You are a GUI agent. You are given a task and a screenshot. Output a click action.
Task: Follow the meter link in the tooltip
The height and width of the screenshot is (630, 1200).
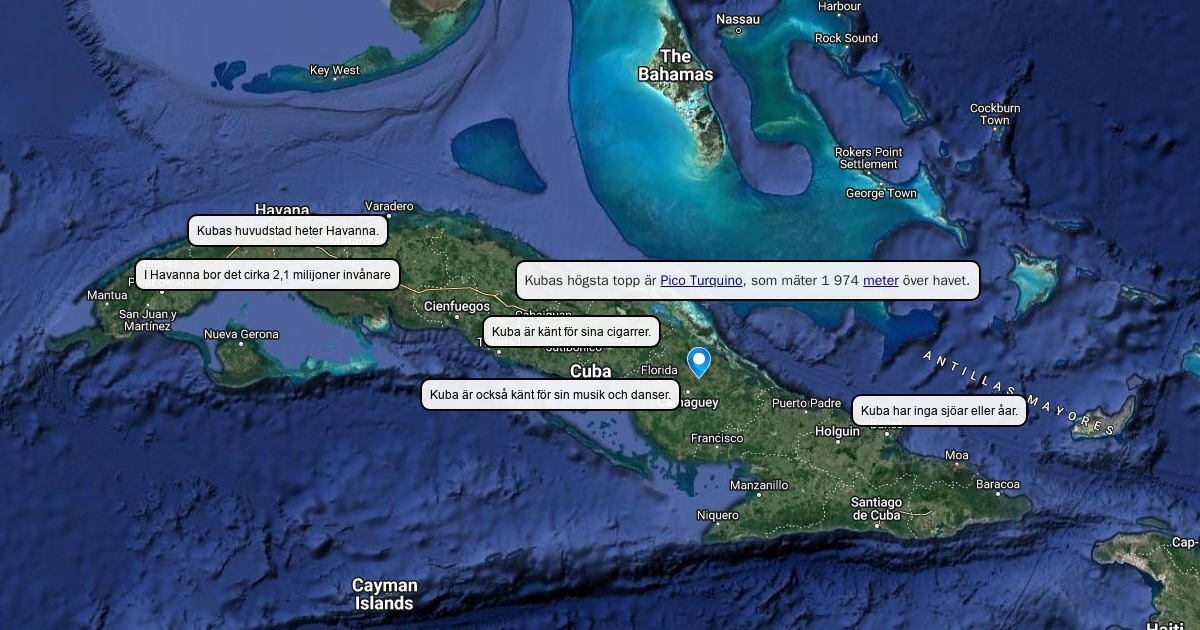click(881, 281)
